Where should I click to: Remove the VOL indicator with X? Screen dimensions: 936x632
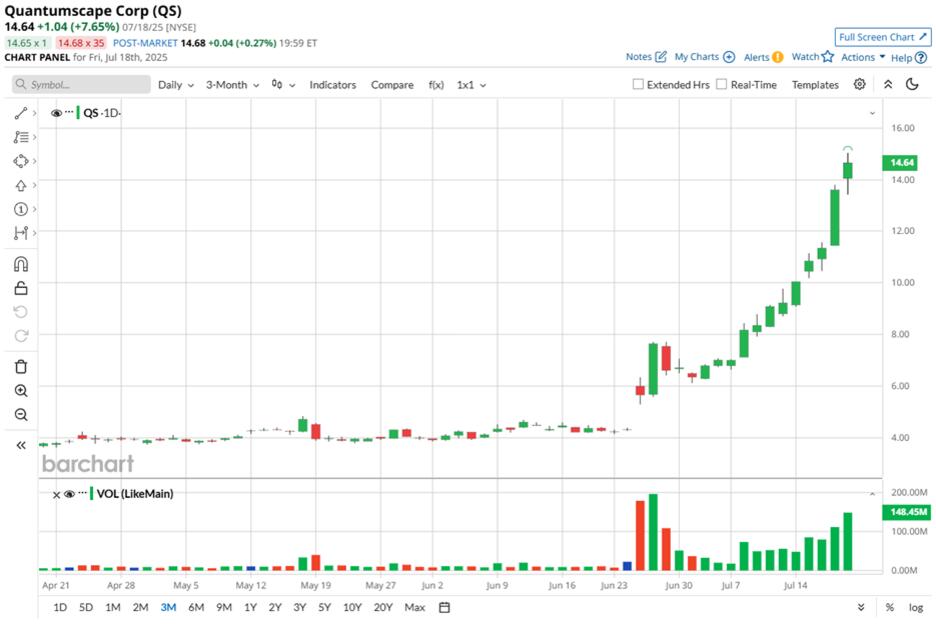[x=56, y=495]
